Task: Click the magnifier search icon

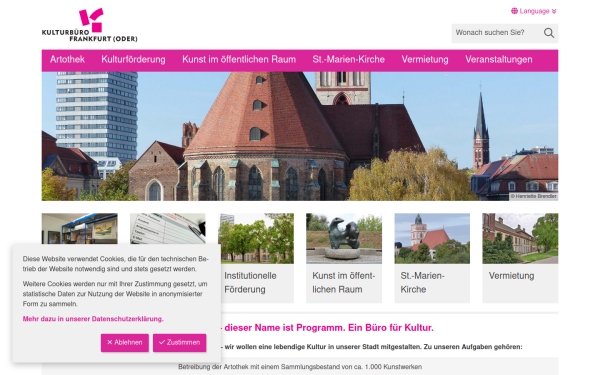Action: 549,33
